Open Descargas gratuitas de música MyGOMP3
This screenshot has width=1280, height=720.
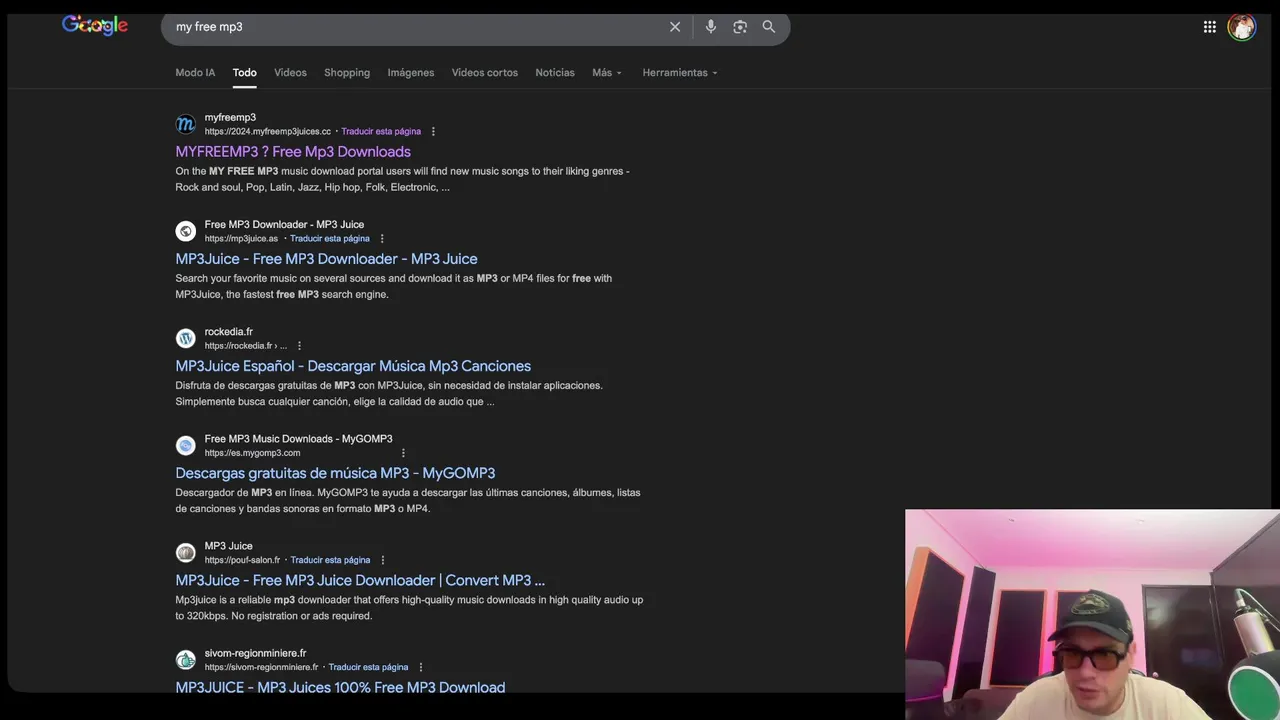click(x=335, y=473)
